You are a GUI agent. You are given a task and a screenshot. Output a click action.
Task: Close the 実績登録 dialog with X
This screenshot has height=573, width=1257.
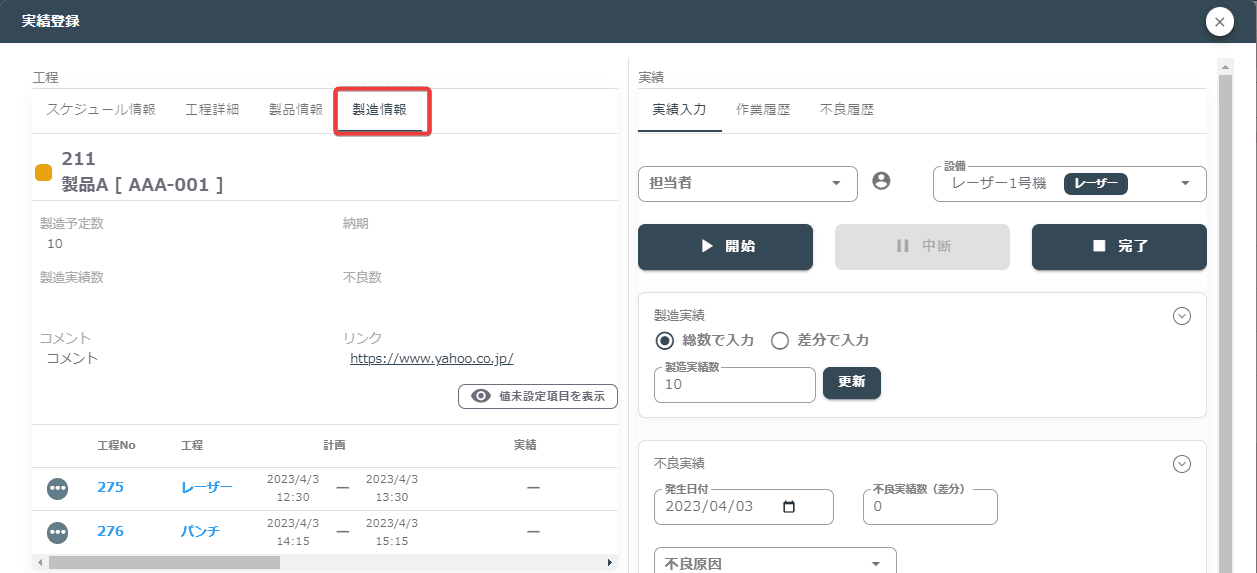[1219, 22]
